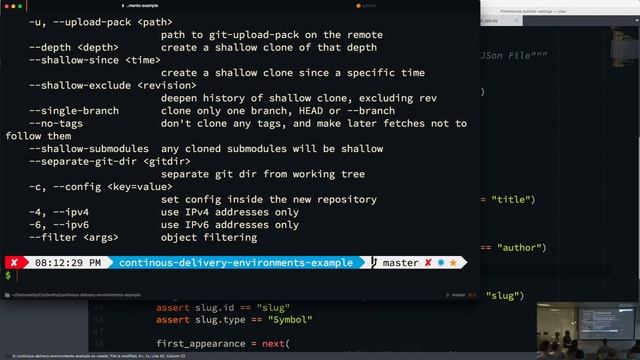Image resolution: width=640 pixels, height=360 pixels.
Task: Click the orange star git status marker
Action: (x=453, y=262)
